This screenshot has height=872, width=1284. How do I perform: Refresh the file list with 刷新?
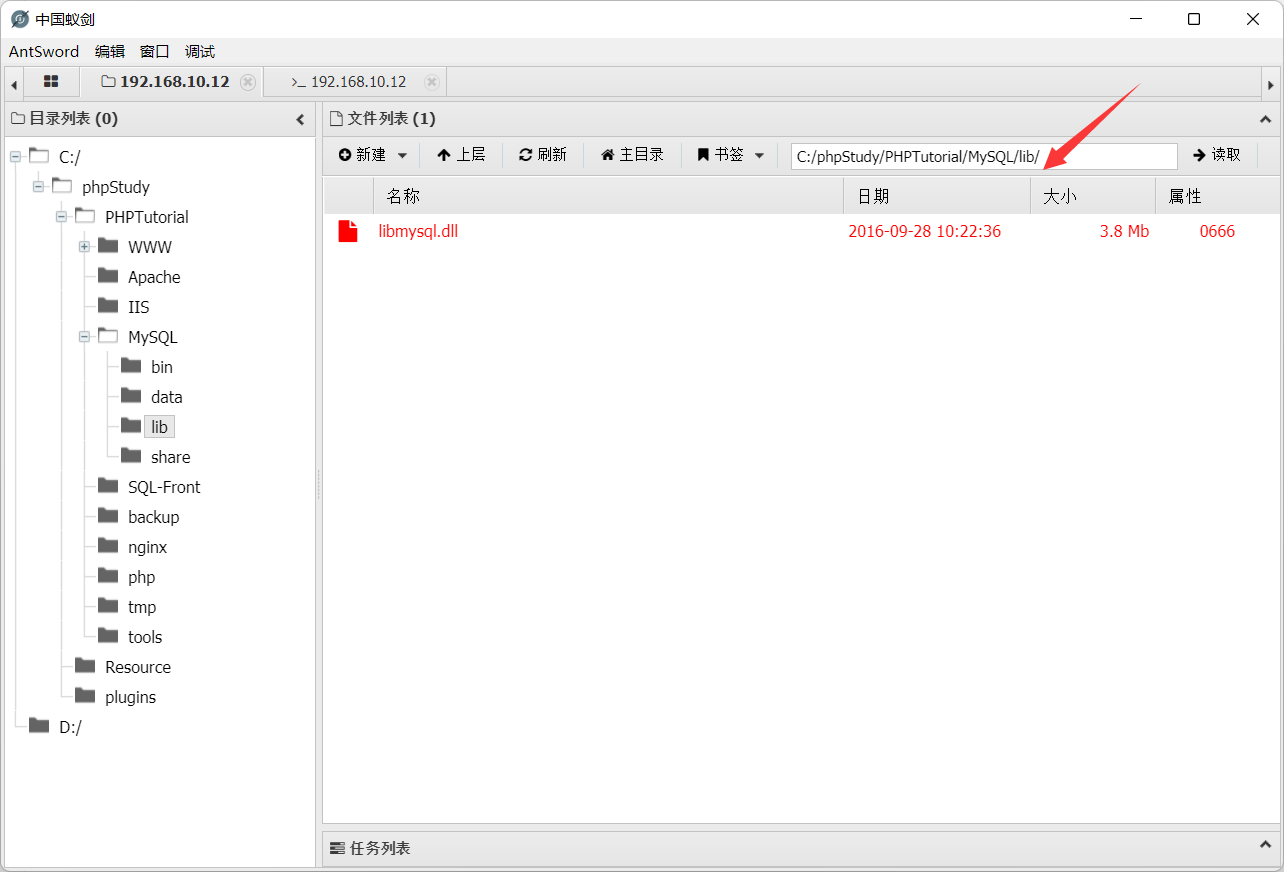[x=543, y=155]
